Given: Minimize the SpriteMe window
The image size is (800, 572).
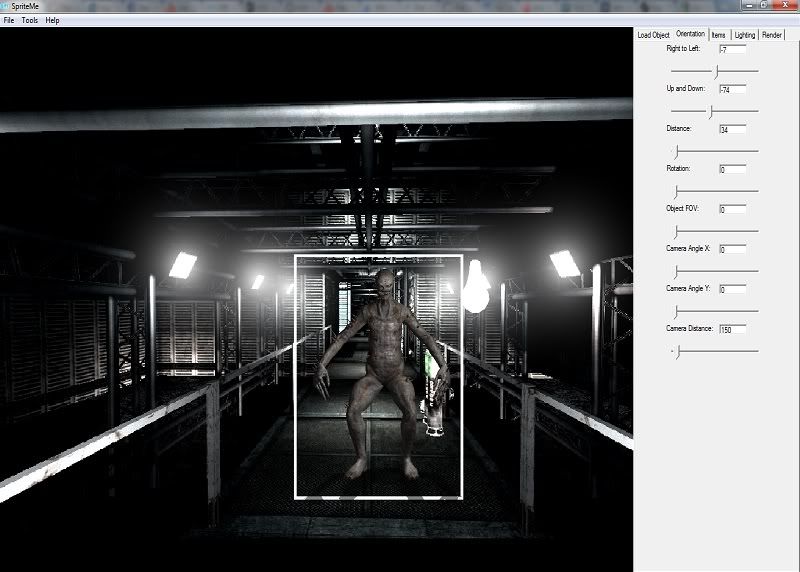Looking at the screenshot, I should [749, 5].
